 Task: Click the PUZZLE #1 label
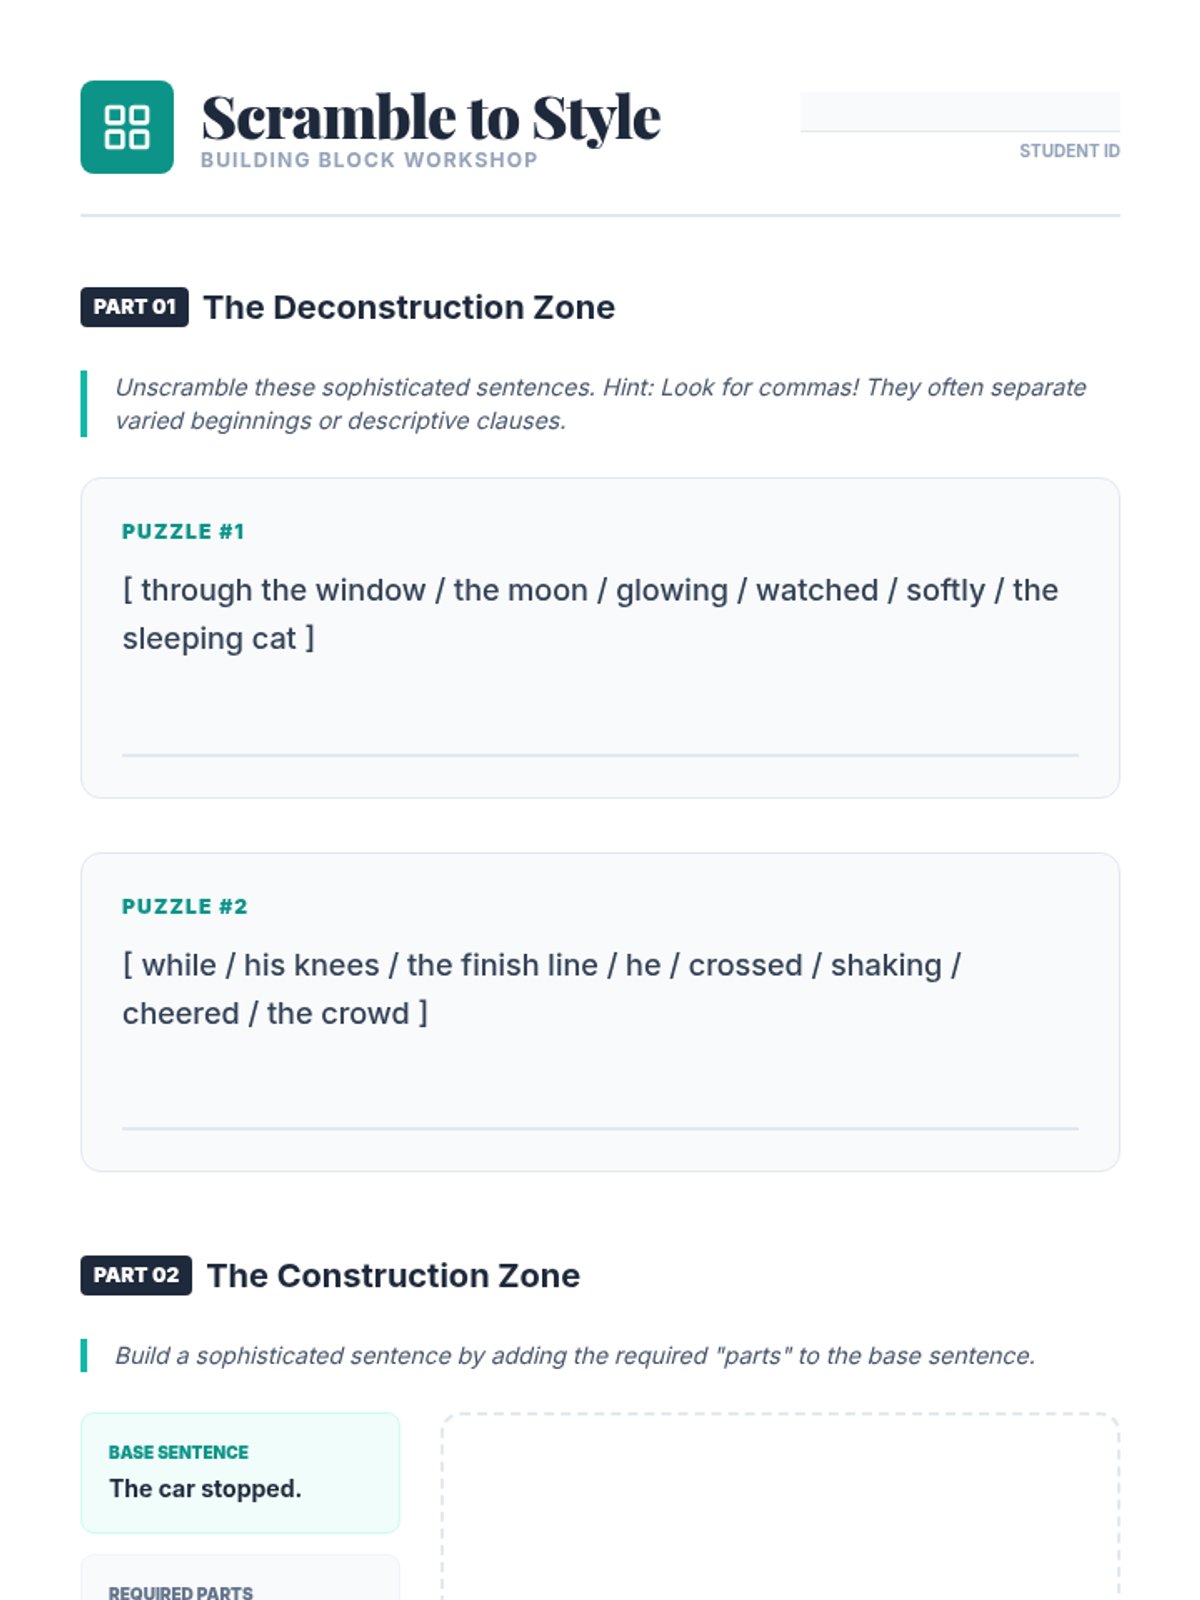(183, 531)
